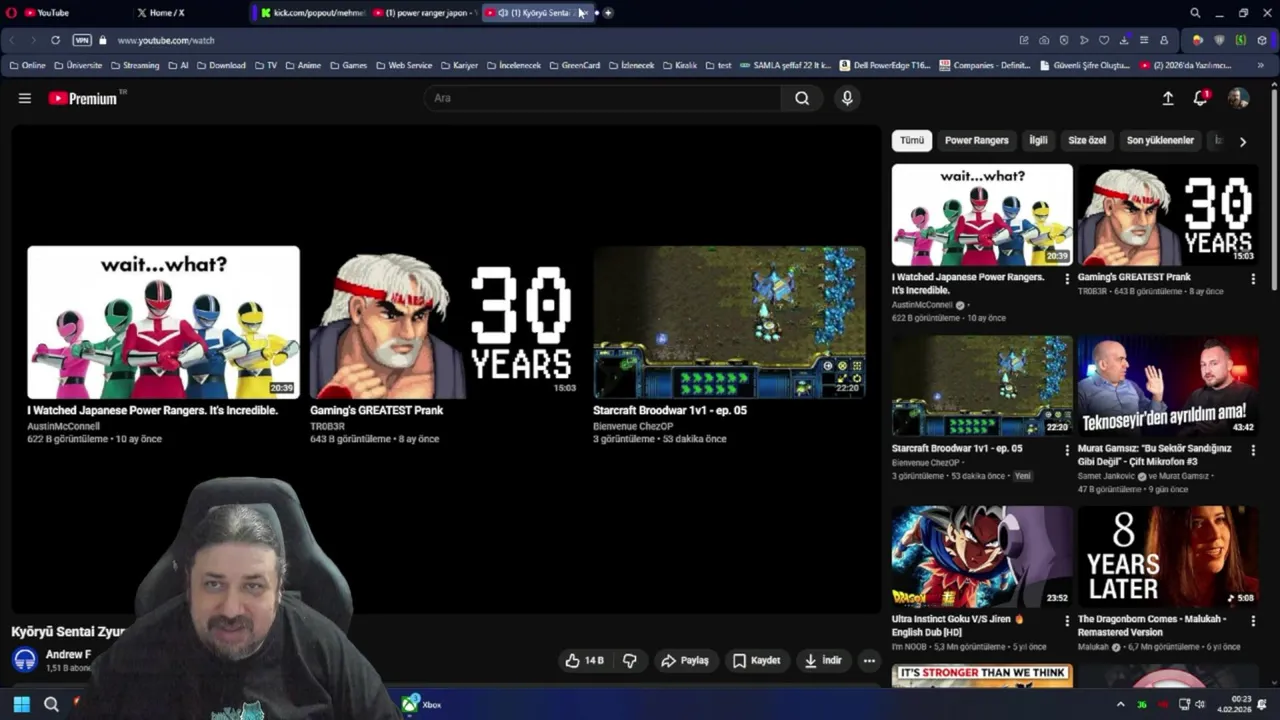The width and height of the screenshot is (1280, 720).
Task: Open the browser downloads icon
Action: point(1124,40)
